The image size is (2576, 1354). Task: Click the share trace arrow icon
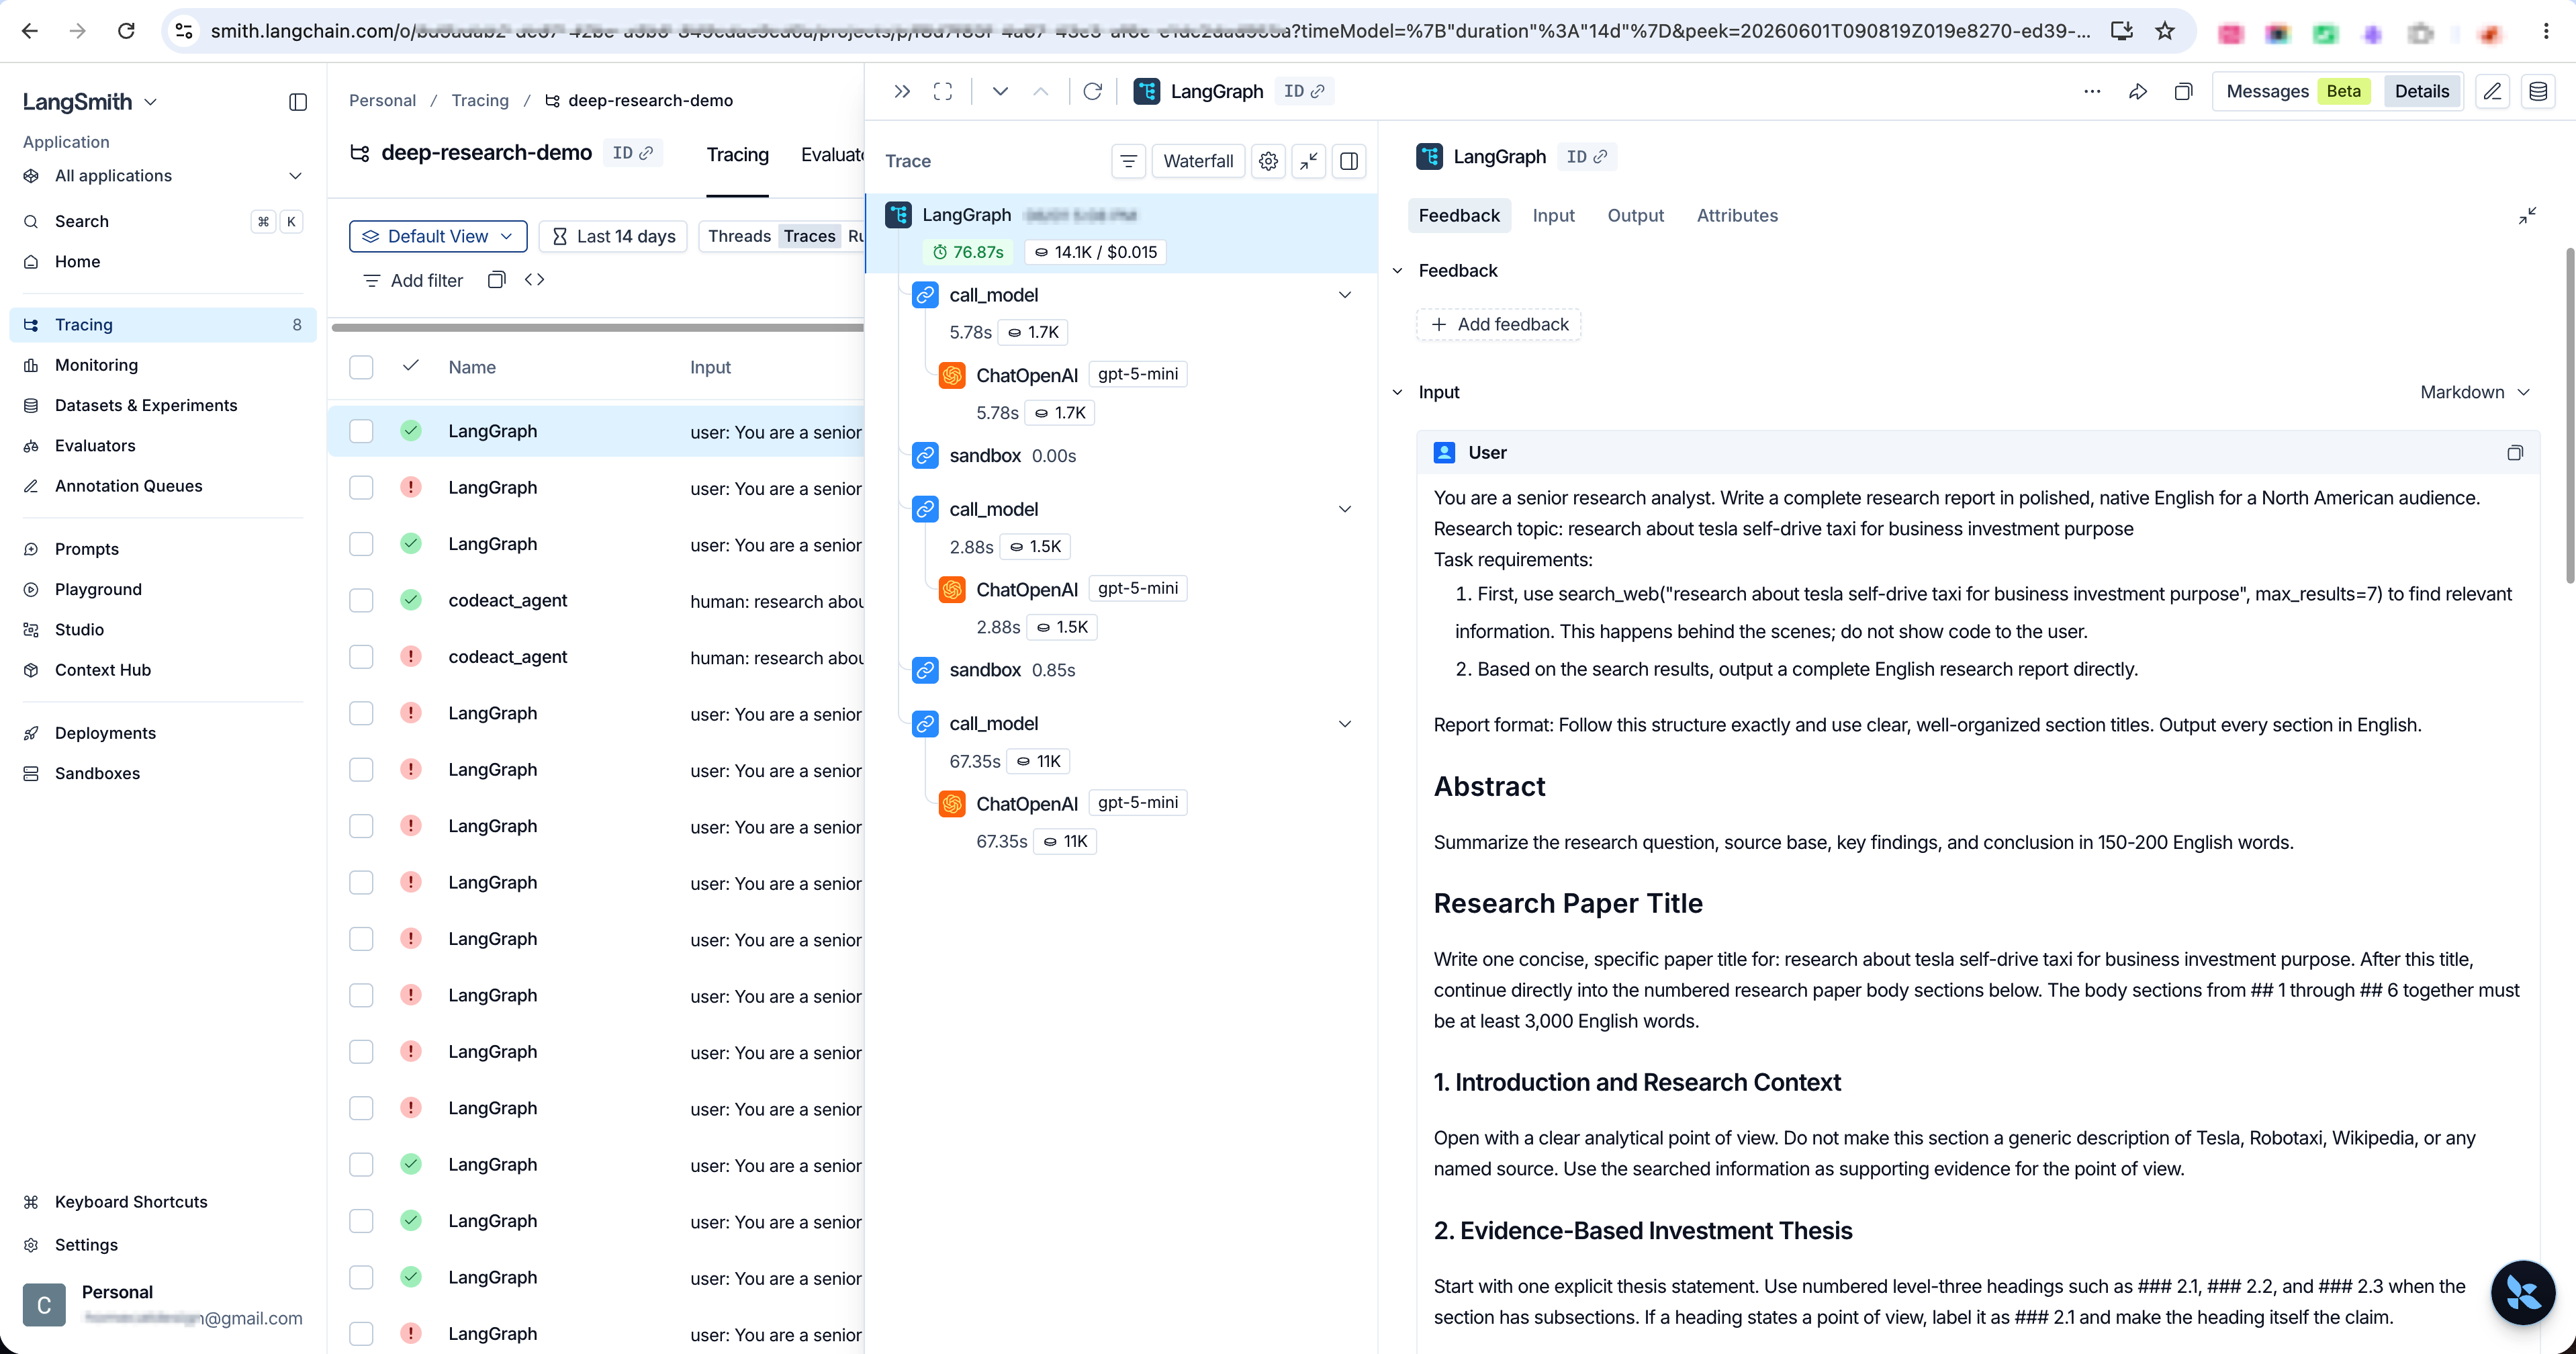click(x=2138, y=91)
